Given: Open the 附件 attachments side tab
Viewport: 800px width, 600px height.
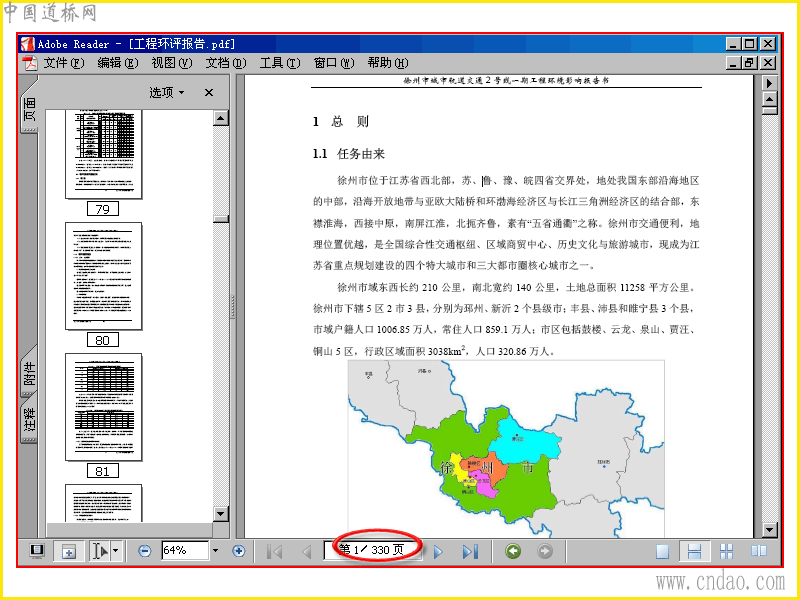Looking at the screenshot, I should coord(30,372).
